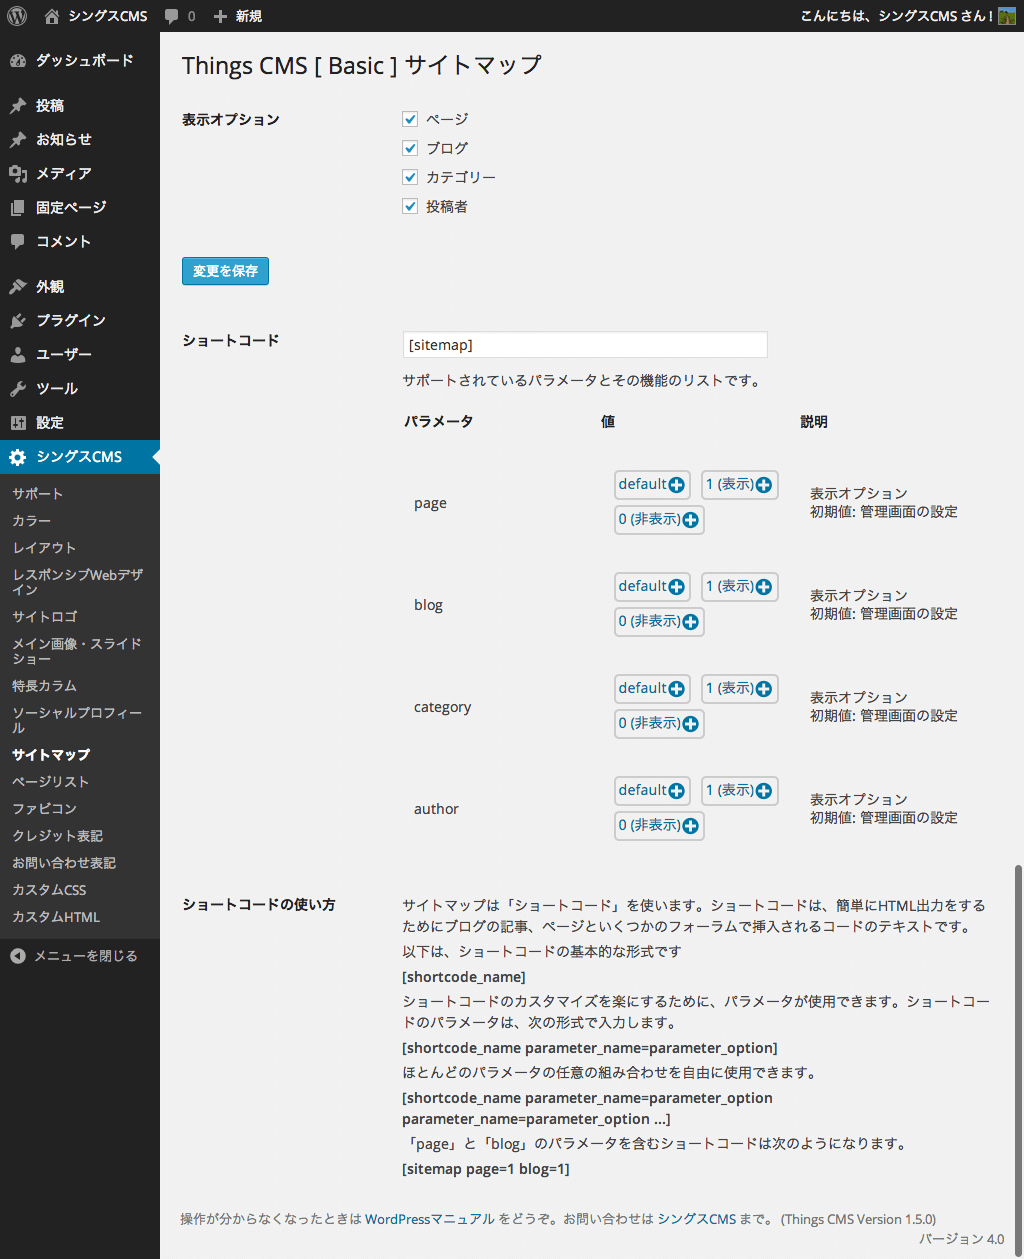Click the collapse arrow icon for メニューを閉じる

[x=18, y=956]
